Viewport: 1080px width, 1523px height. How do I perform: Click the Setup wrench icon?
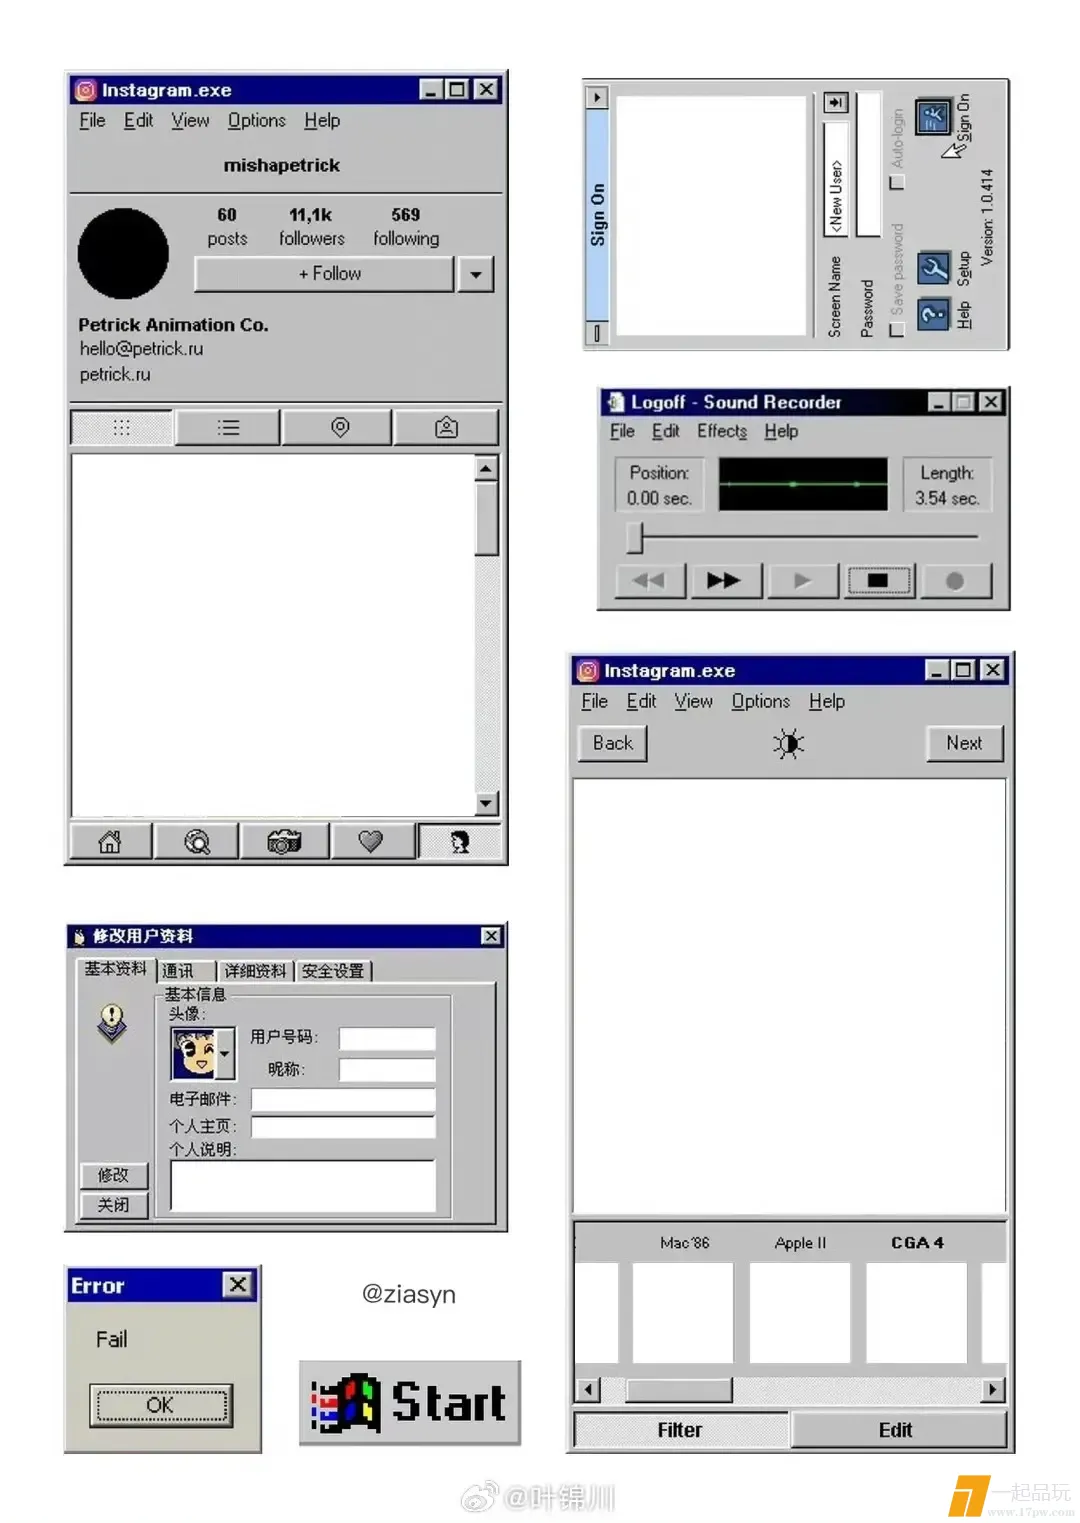pos(933,268)
